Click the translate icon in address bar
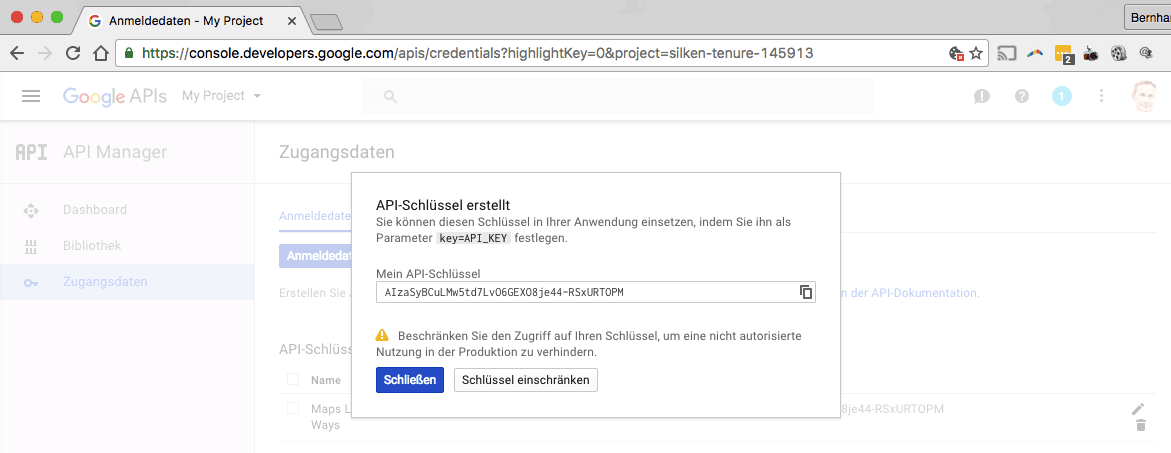 (x=956, y=54)
